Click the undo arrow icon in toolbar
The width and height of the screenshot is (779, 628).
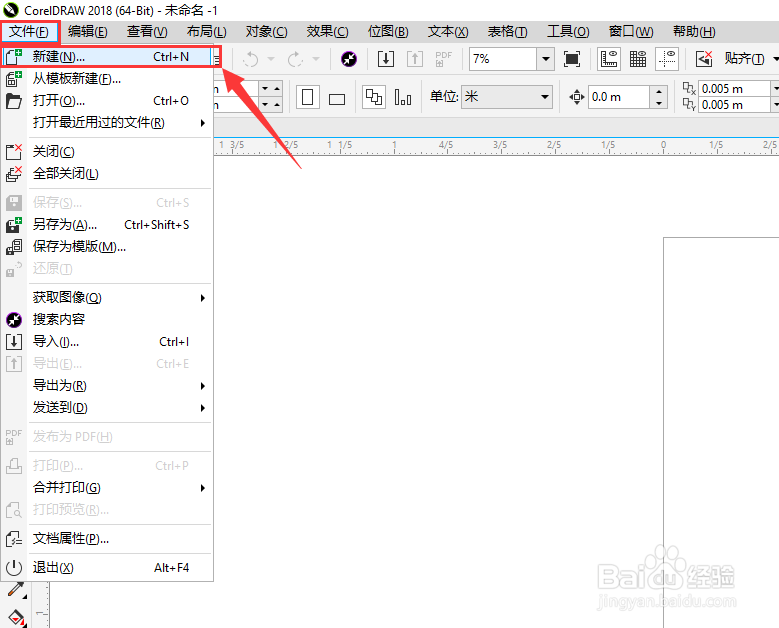(251, 59)
